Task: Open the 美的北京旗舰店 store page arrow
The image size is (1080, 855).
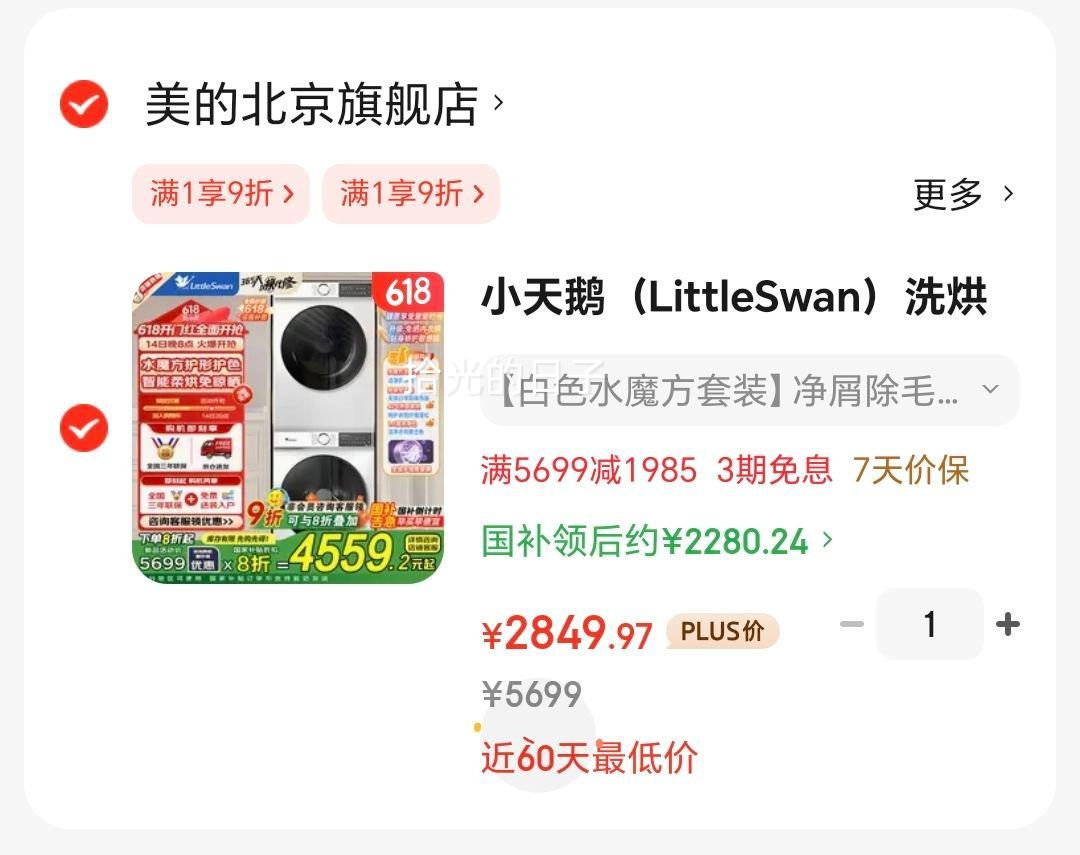Action: 498,103
